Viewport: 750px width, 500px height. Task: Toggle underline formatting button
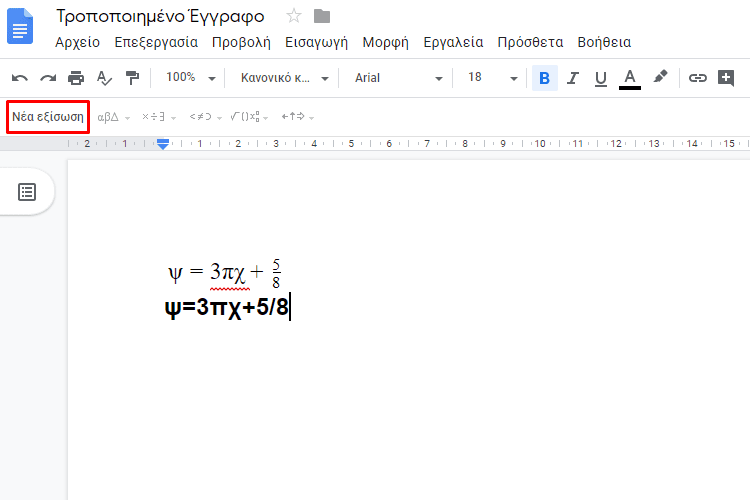pyautogui.click(x=601, y=78)
